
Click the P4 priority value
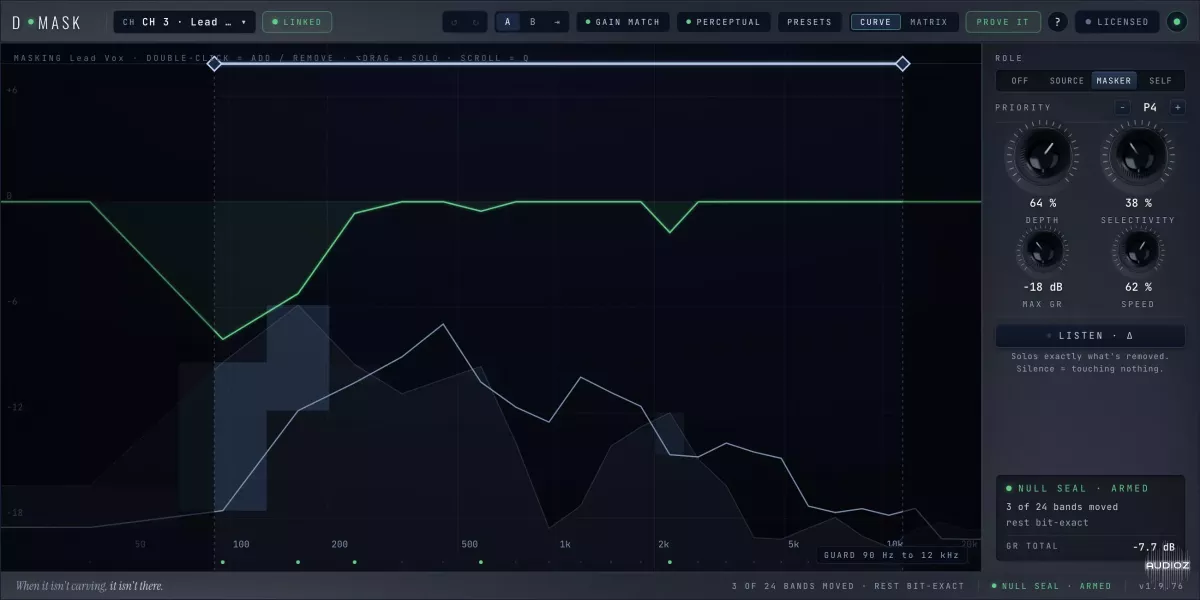point(1150,107)
